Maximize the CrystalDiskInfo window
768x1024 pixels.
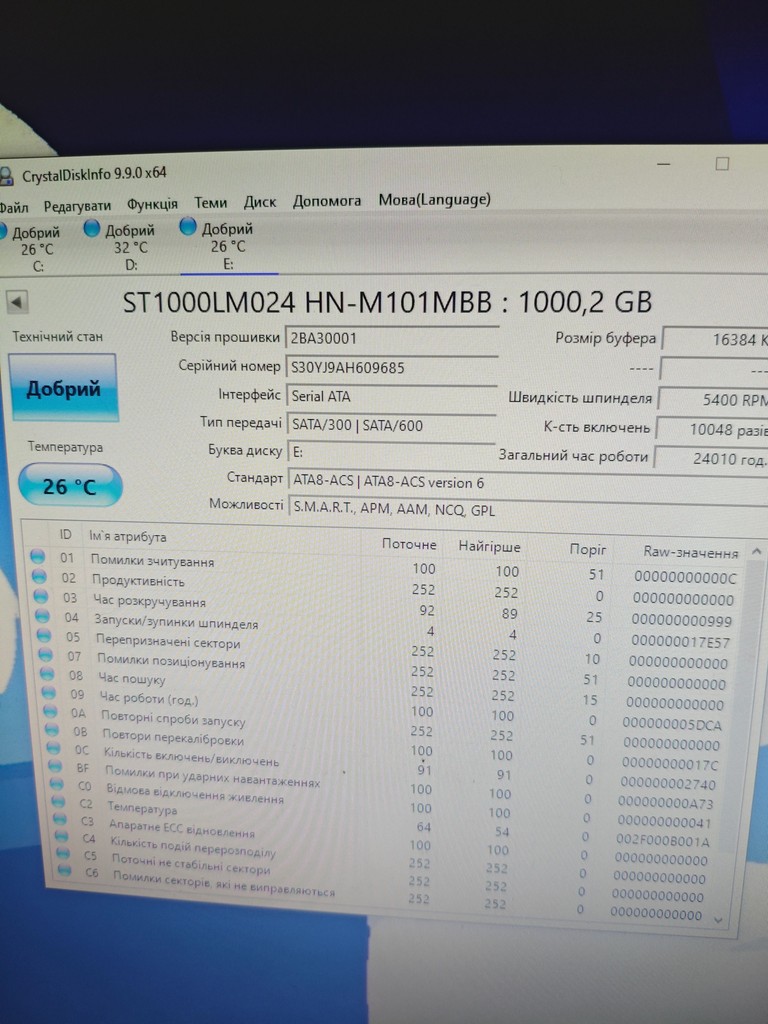pyautogui.click(x=722, y=163)
